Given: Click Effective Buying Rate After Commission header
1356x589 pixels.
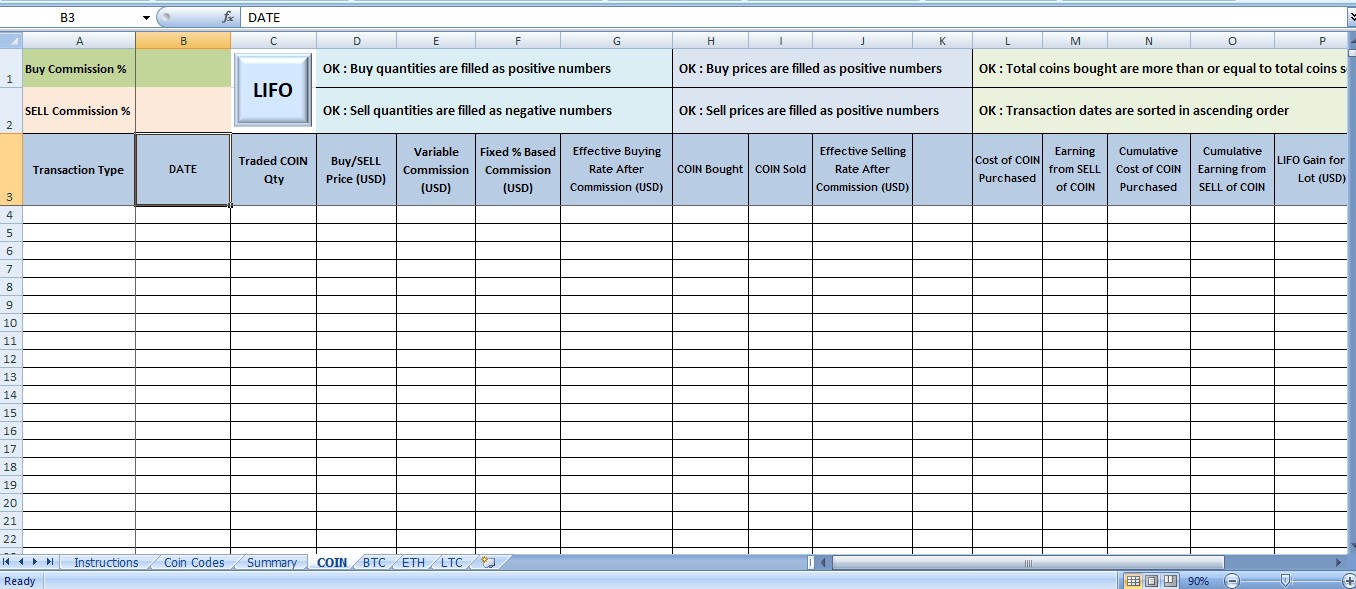Looking at the screenshot, I should (x=616, y=169).
